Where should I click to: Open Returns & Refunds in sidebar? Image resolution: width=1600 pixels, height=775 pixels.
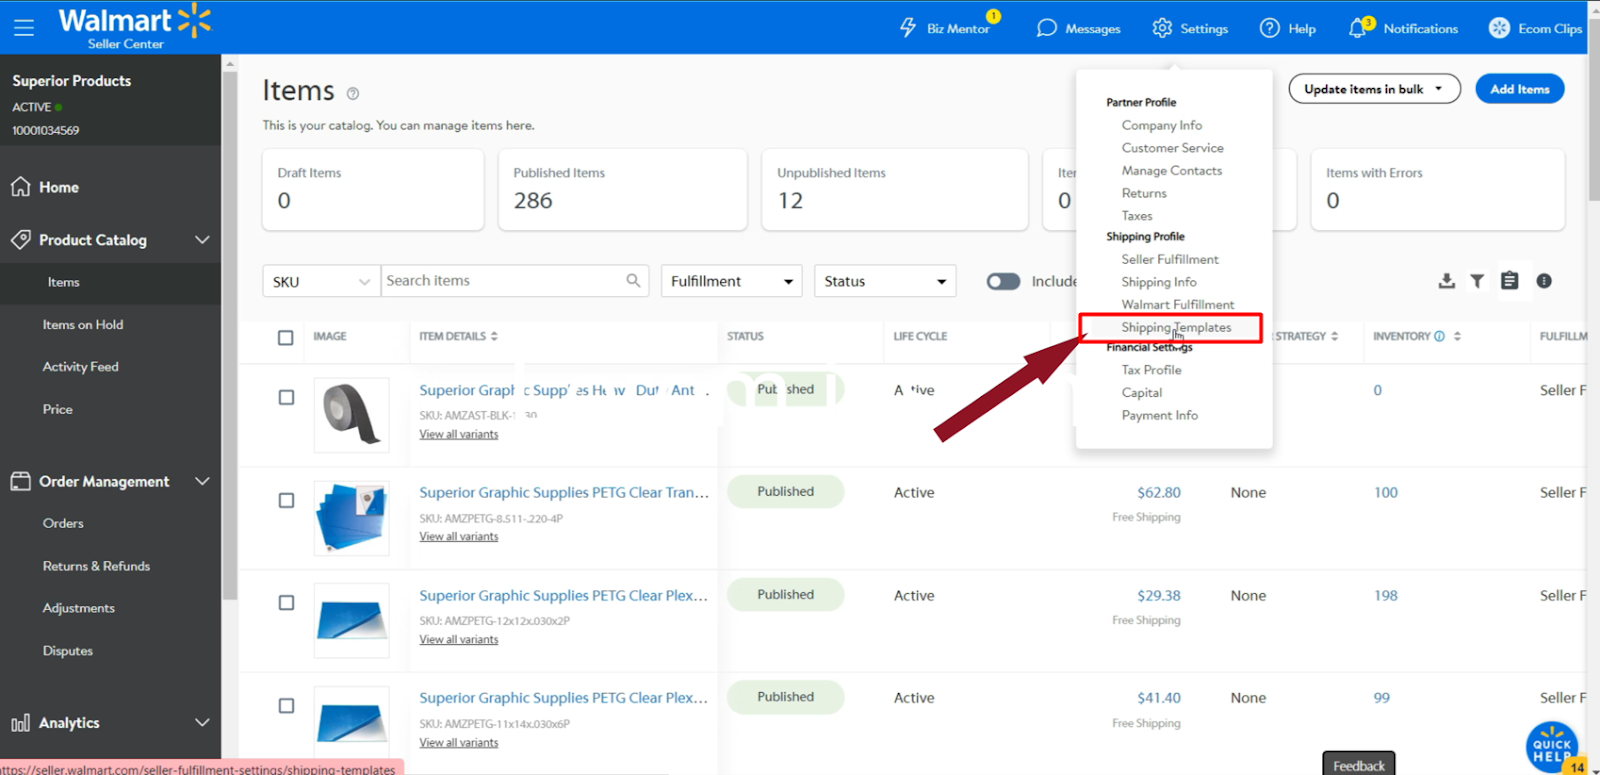point(96,566)
